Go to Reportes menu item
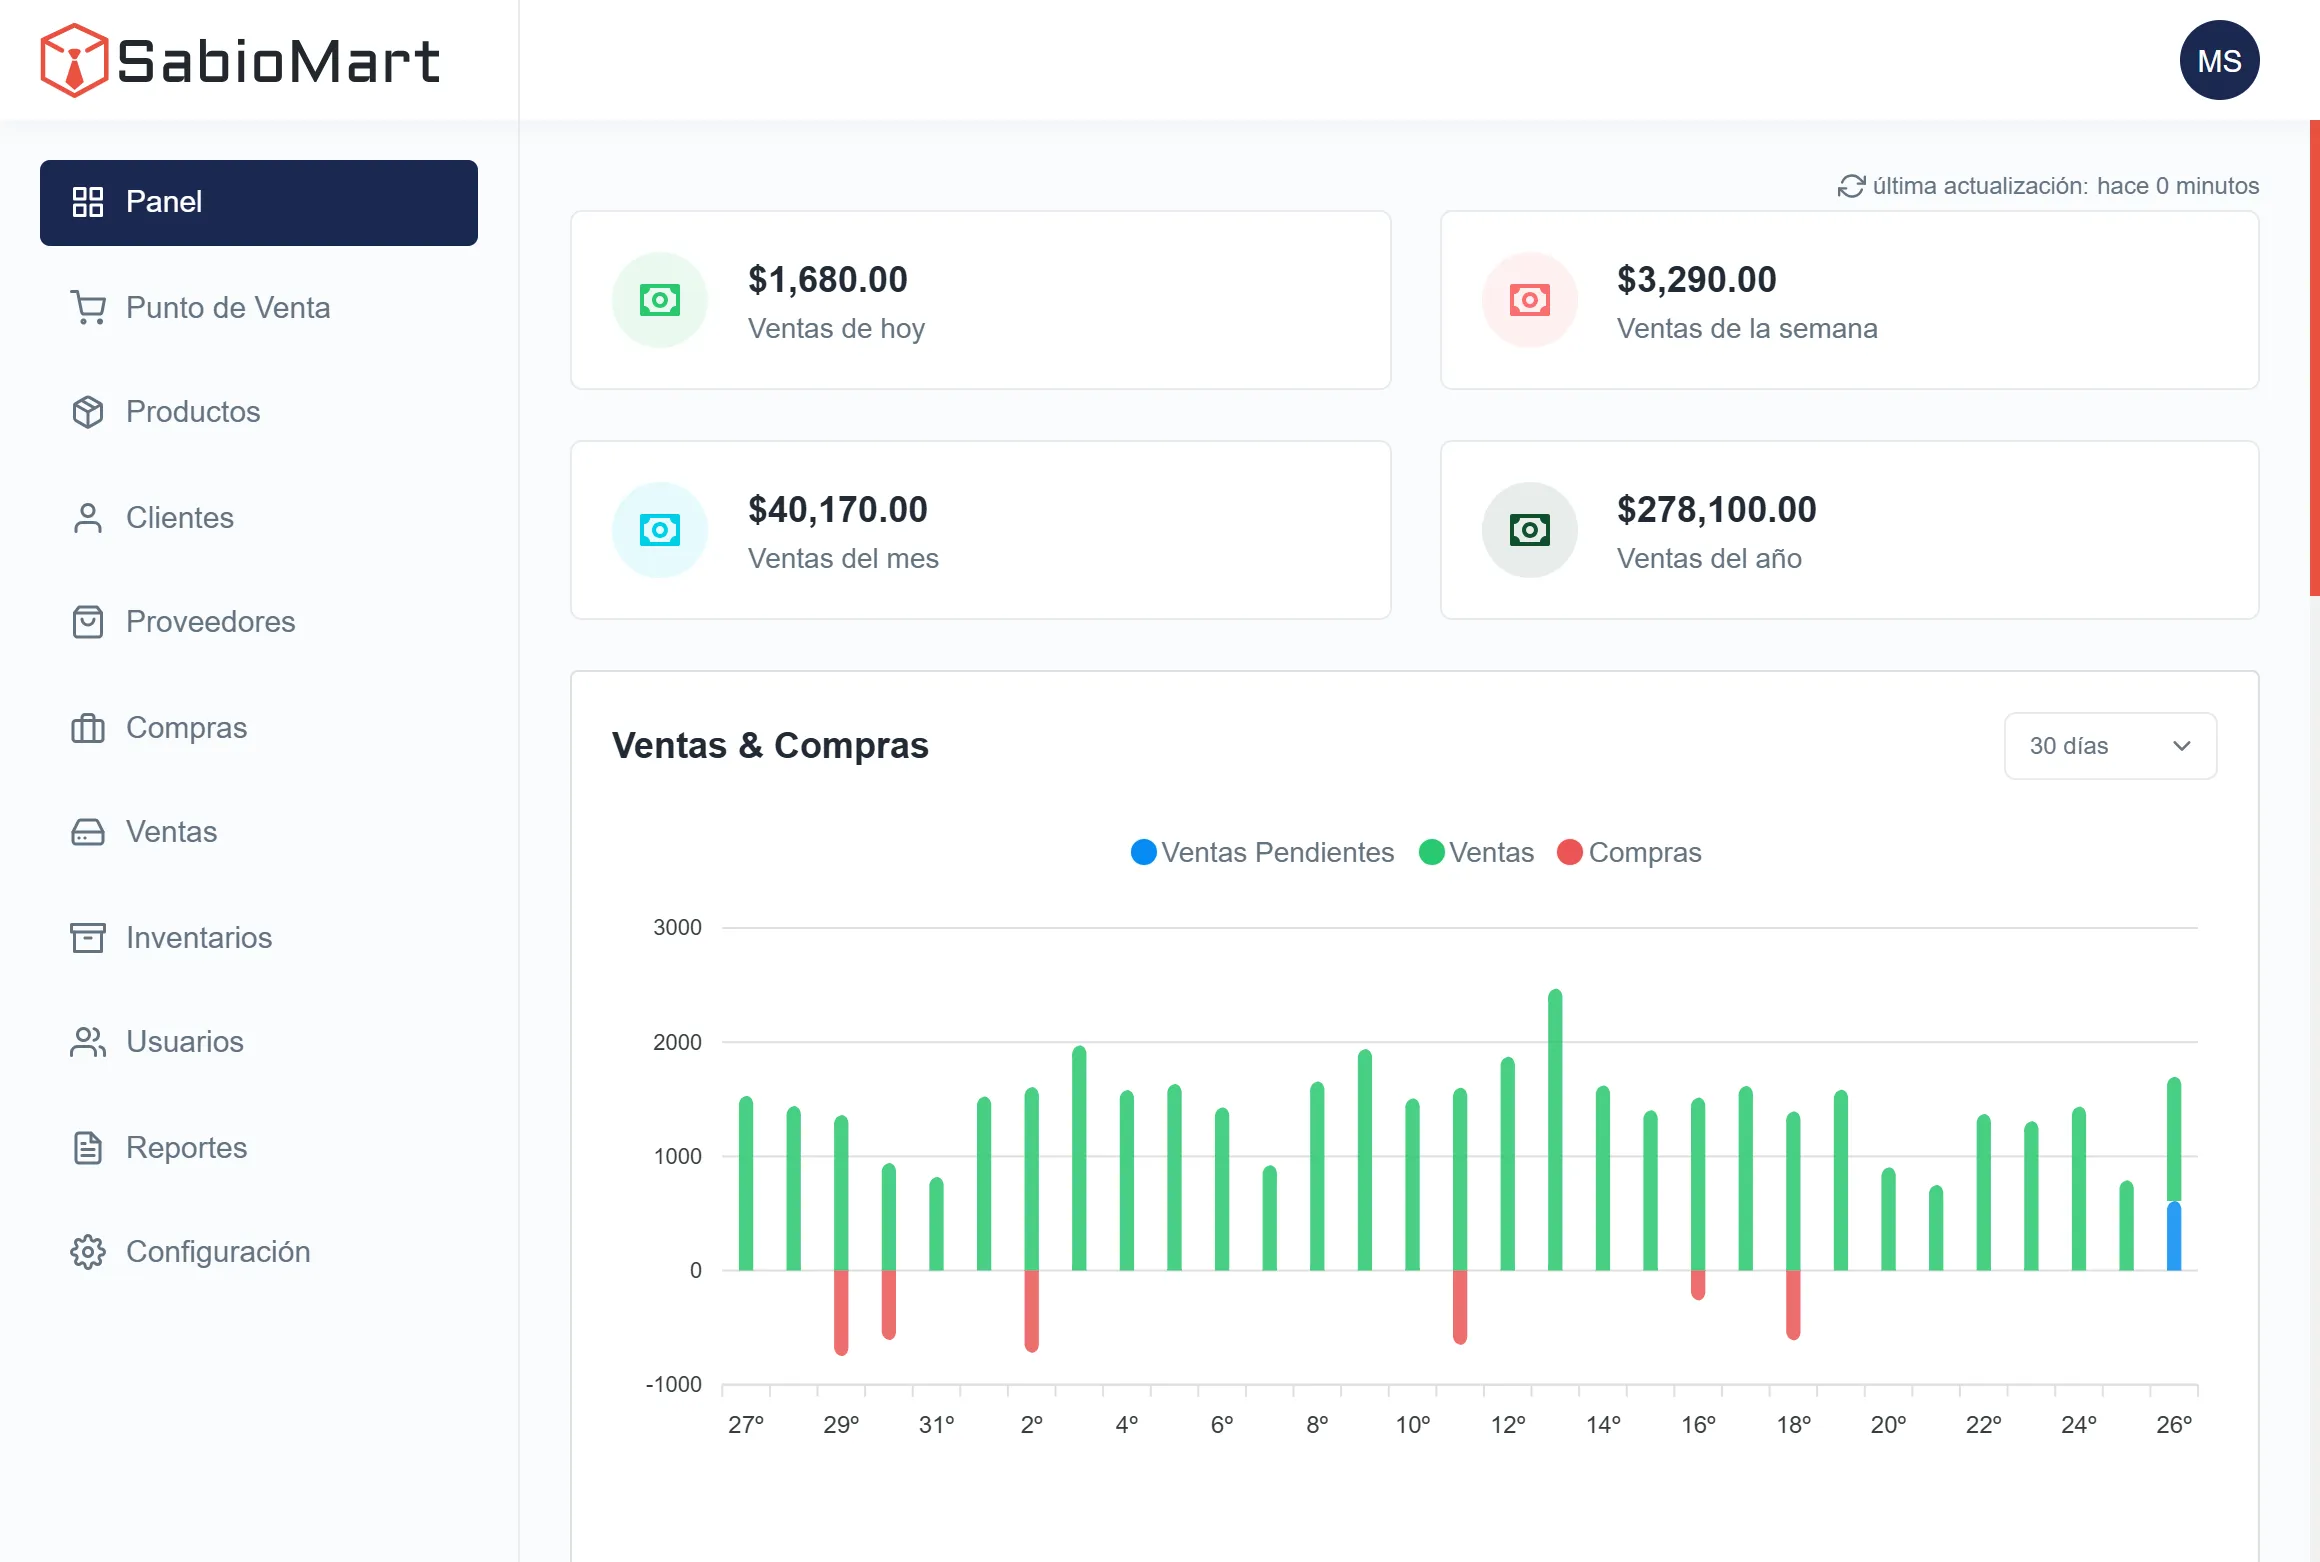The height and width of the screenshot is (1562, 2320). click(x=186, y=1148)
